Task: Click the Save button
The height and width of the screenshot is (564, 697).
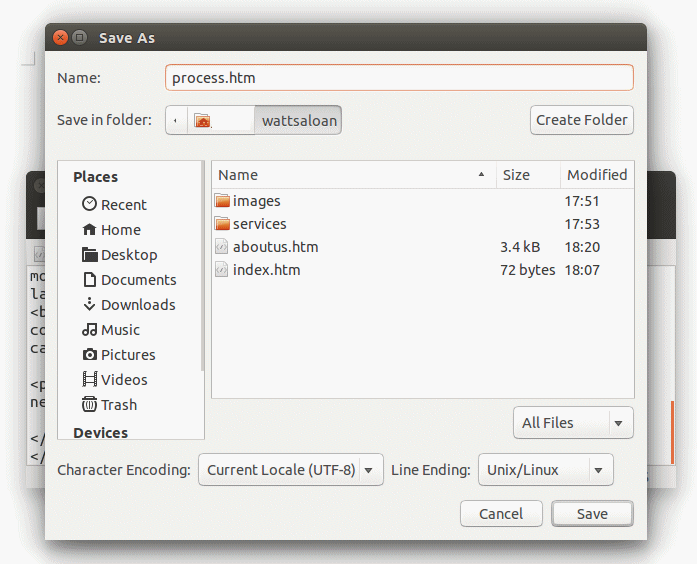Action: tap(592, 514)
